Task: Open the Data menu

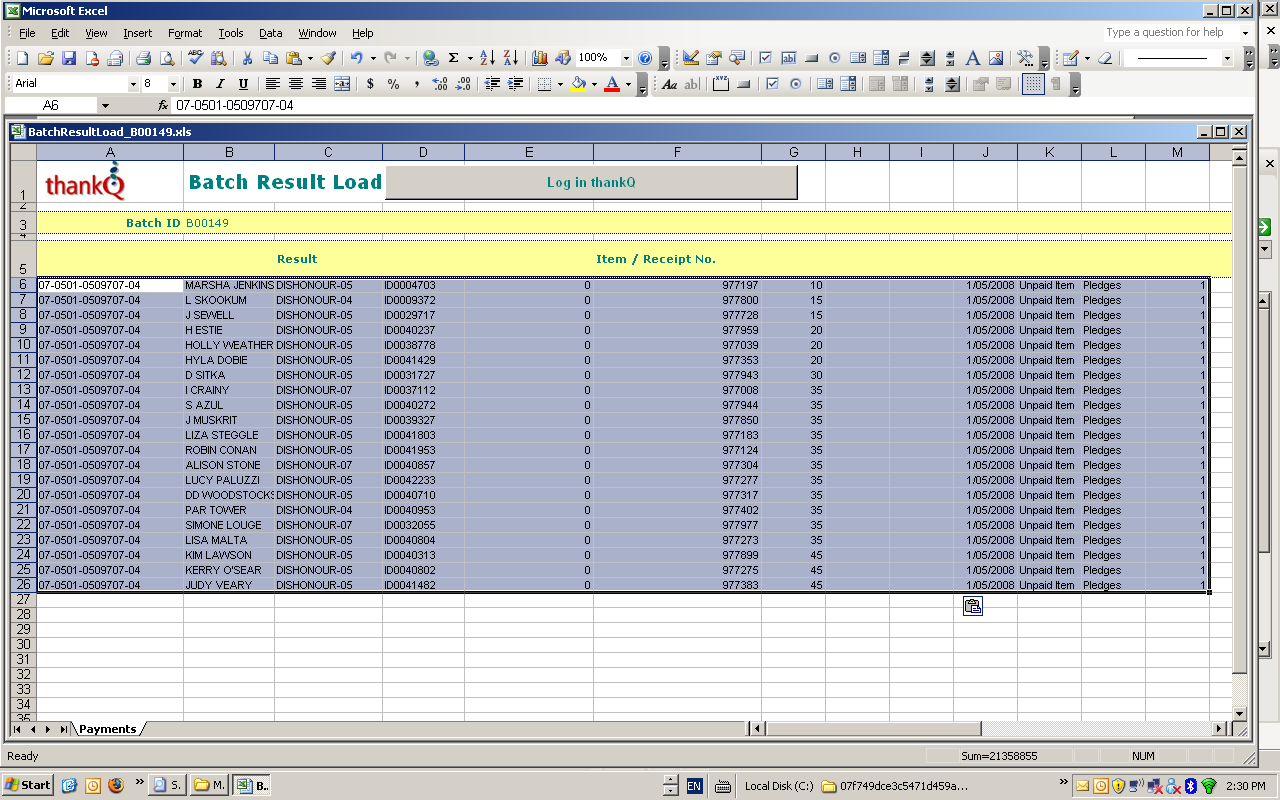Action: click(270, 33)
